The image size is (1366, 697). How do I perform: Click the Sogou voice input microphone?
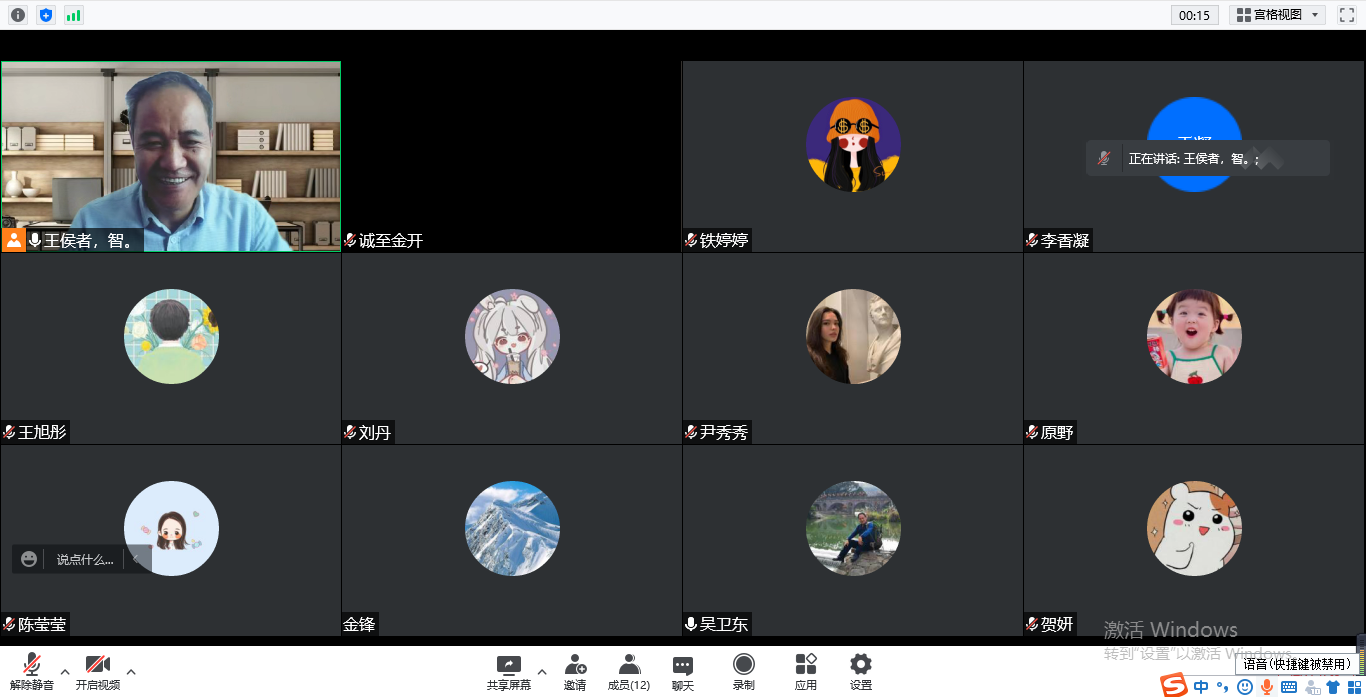[1267, 687]
